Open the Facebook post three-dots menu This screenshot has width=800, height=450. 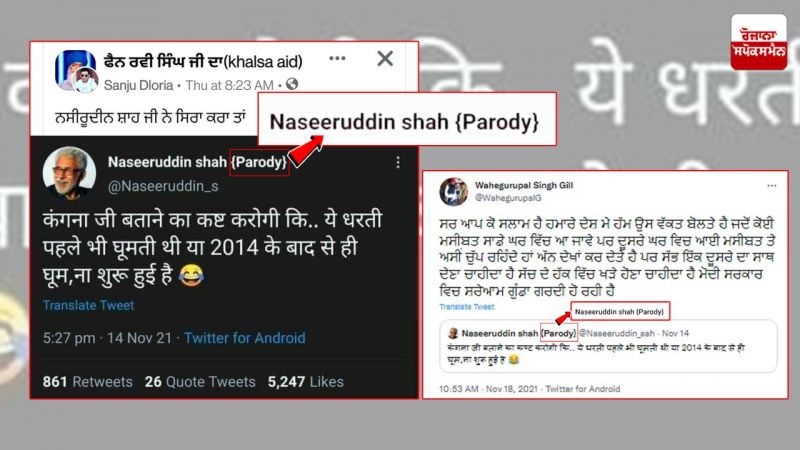(337, 59)
